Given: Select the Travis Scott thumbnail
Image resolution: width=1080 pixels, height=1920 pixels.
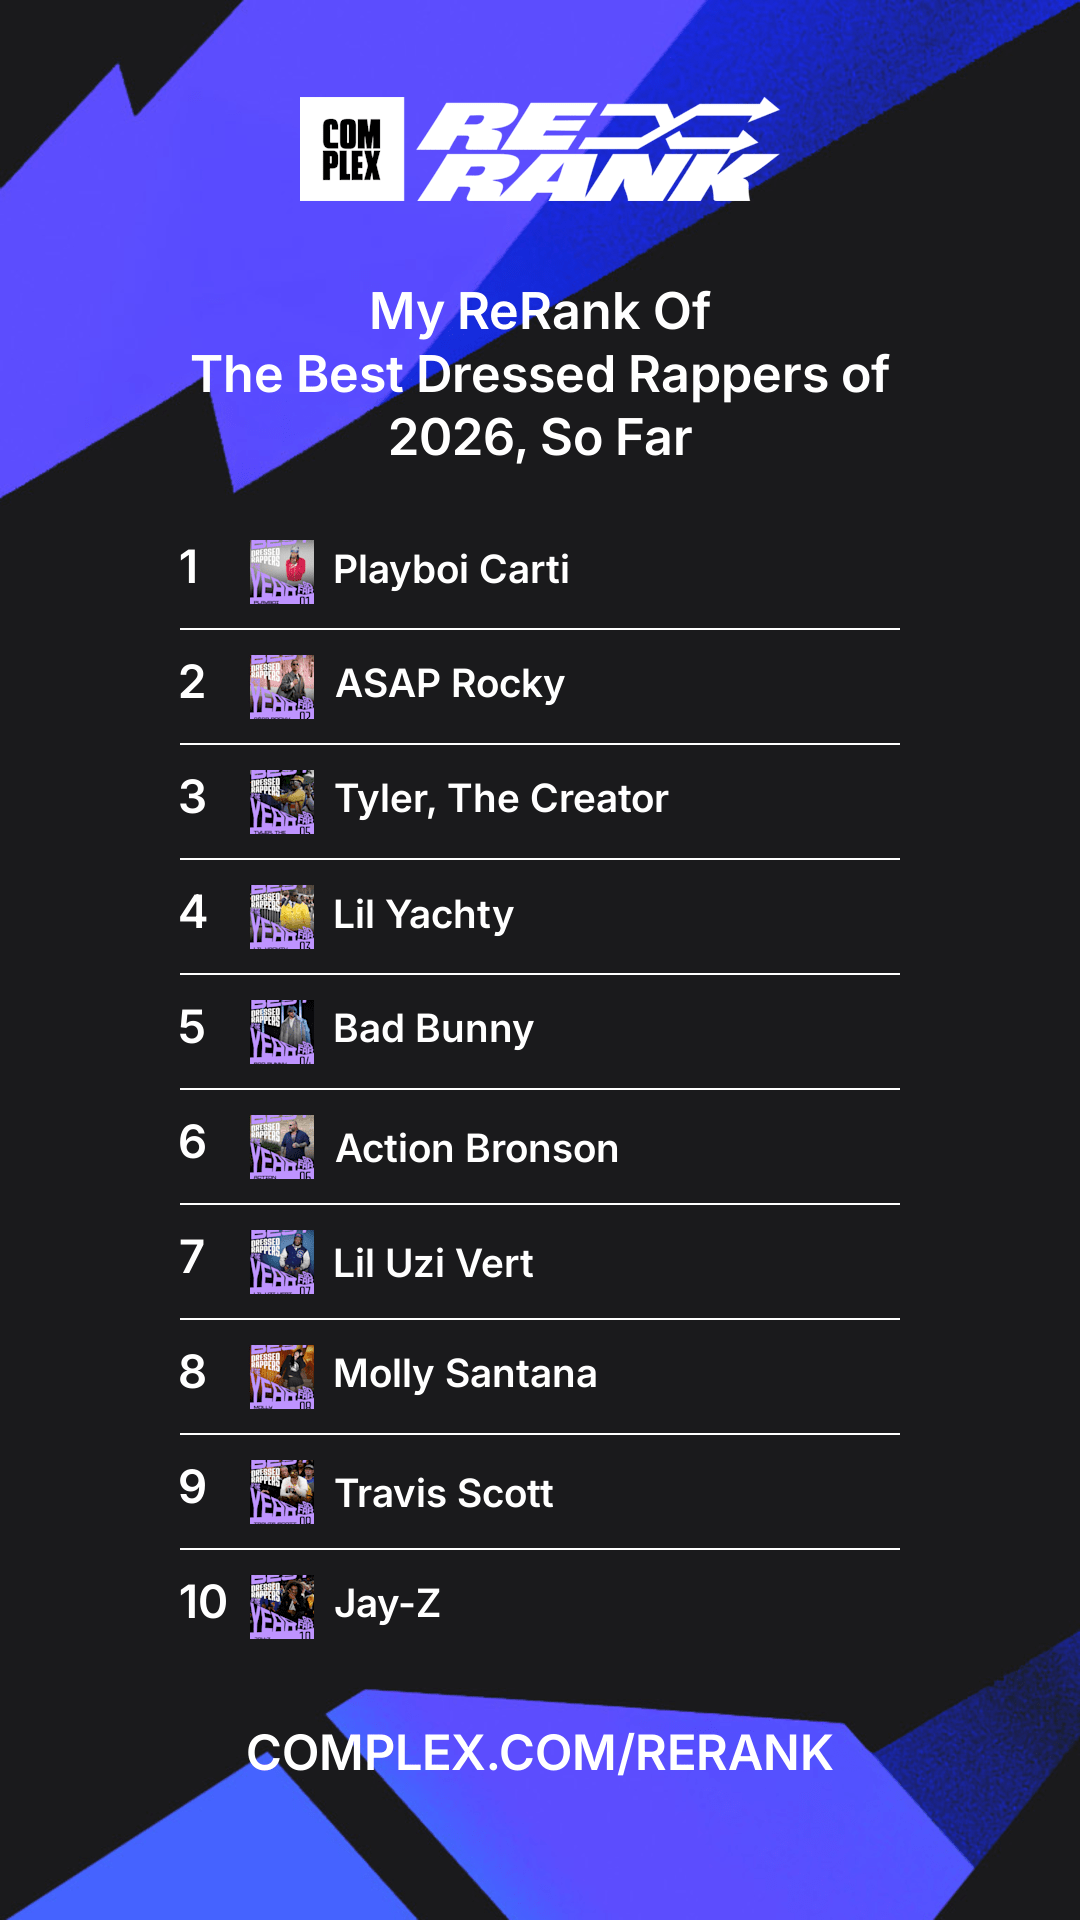Looking at the screenshot, I should (282, 1492).
